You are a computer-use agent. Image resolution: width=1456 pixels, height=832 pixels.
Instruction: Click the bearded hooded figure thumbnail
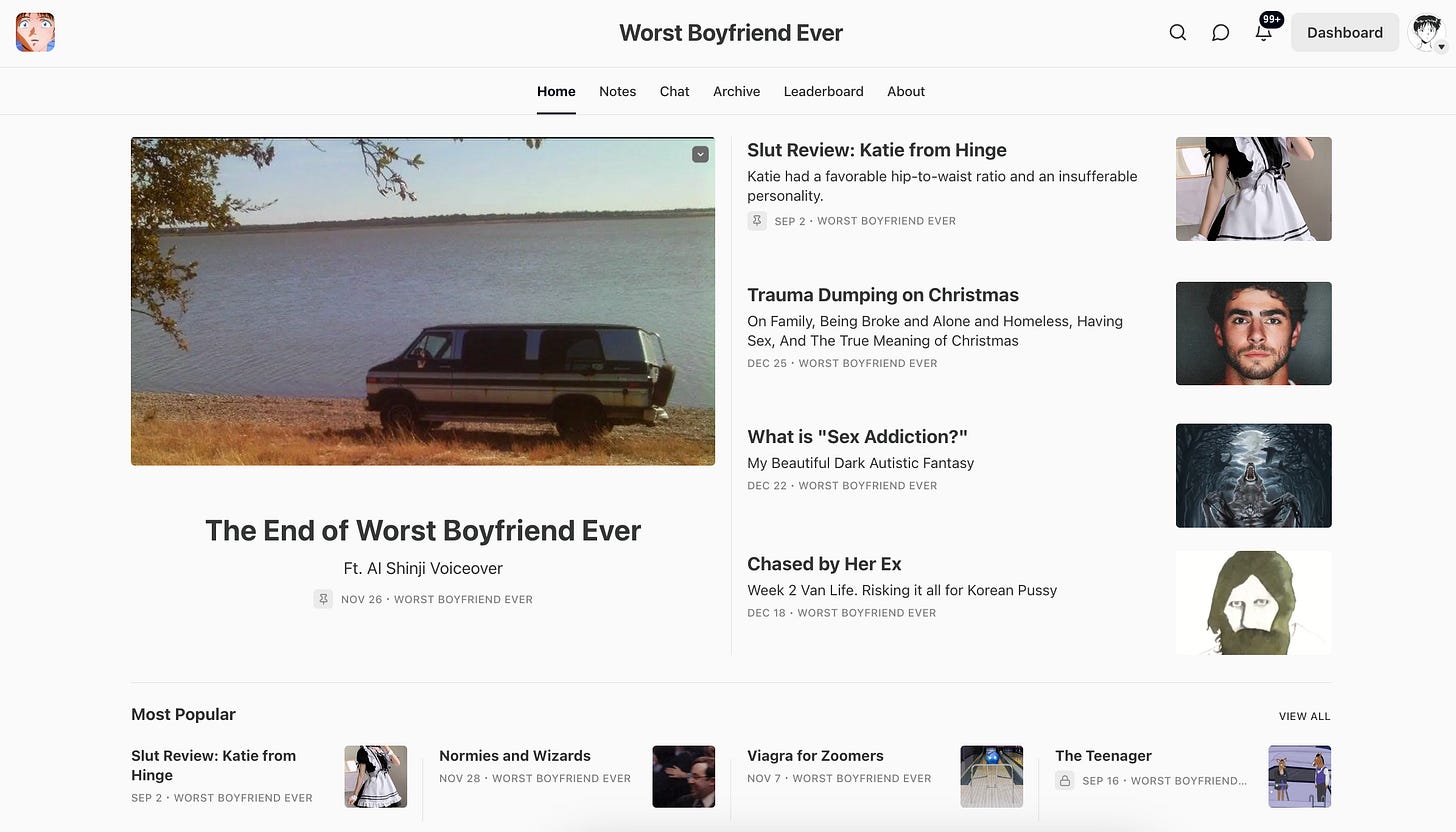pos(1253,603)
